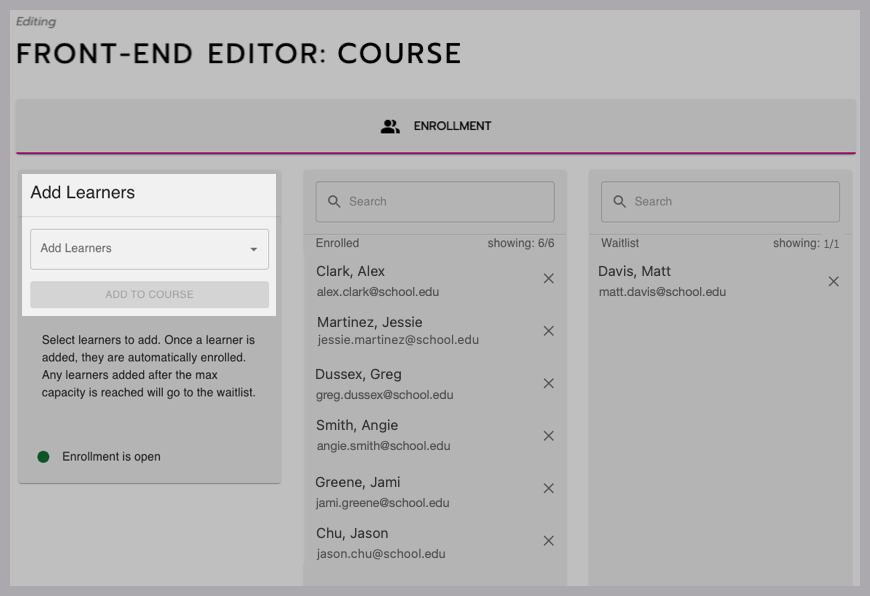Focus the Waitlist search field
Viewport: 870px width, 596px height.
(x=730, y=202)
